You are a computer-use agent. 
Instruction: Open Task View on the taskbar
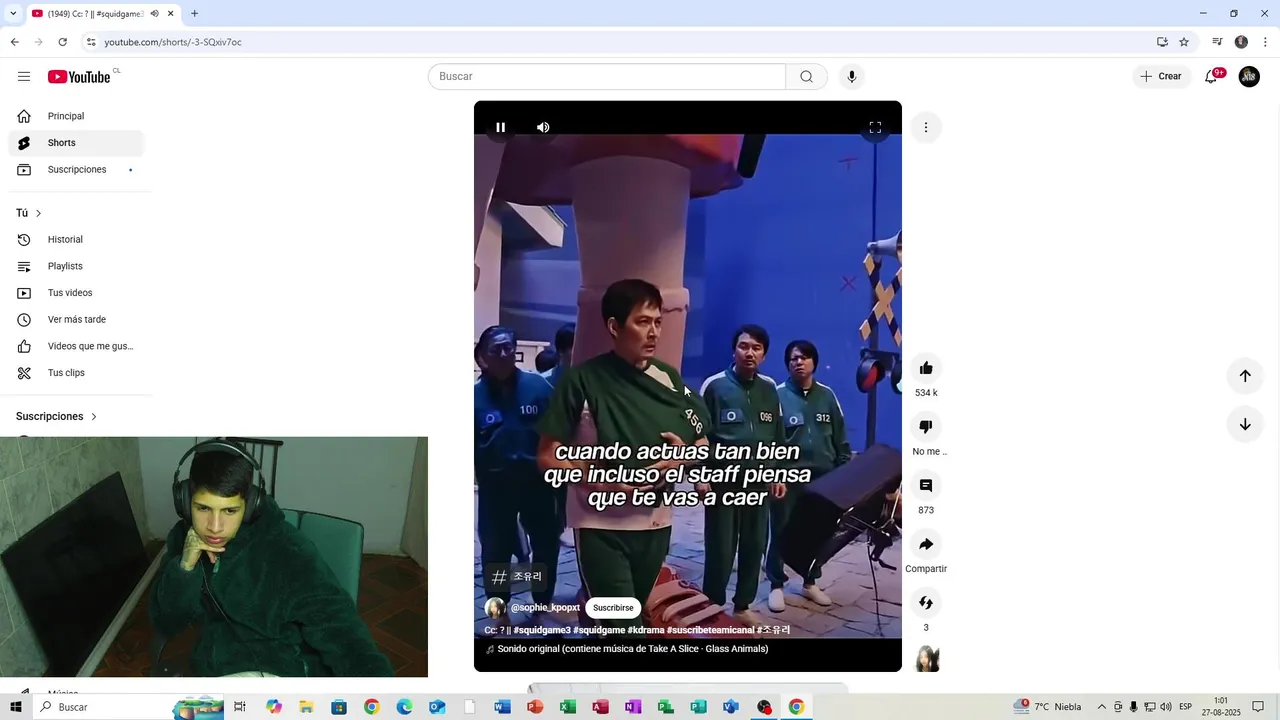click(240, 707)
